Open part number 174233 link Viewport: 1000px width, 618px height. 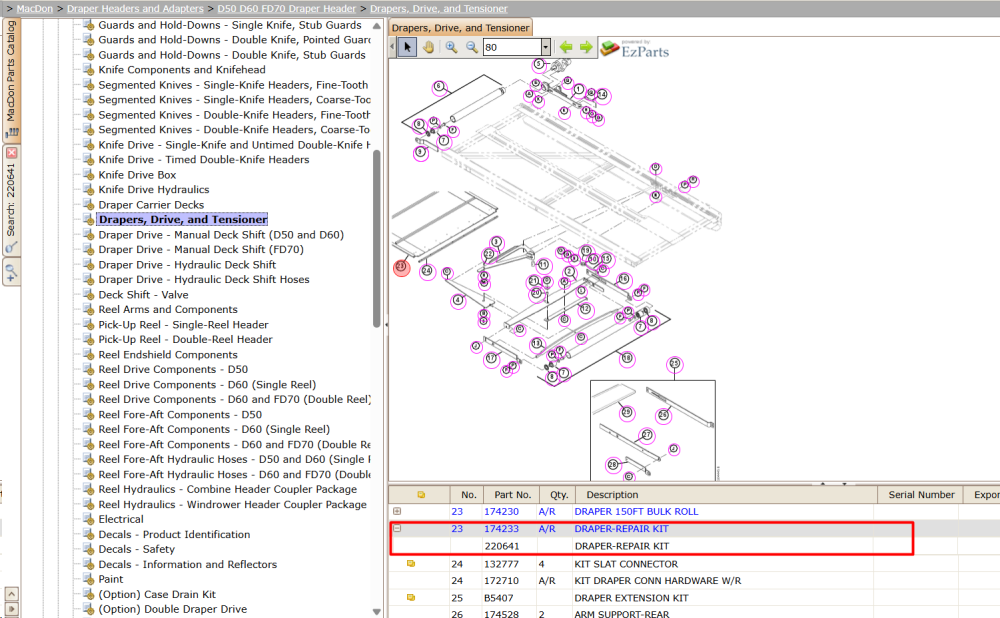501,529
